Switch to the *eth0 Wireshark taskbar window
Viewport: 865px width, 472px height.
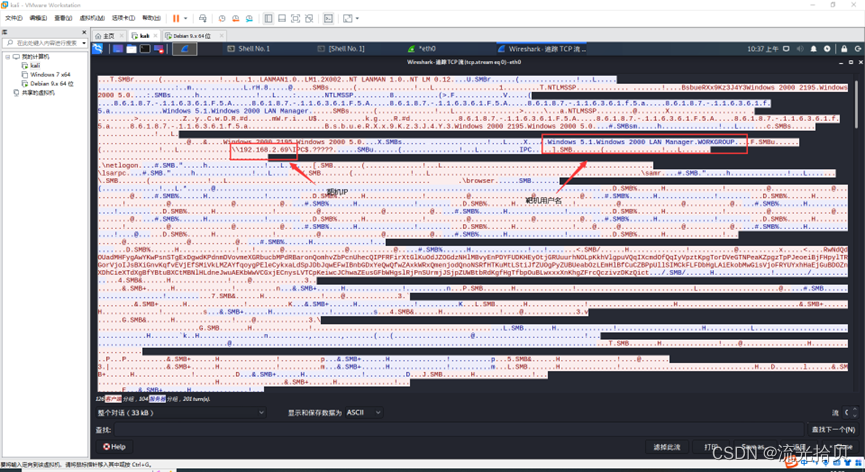423,49
